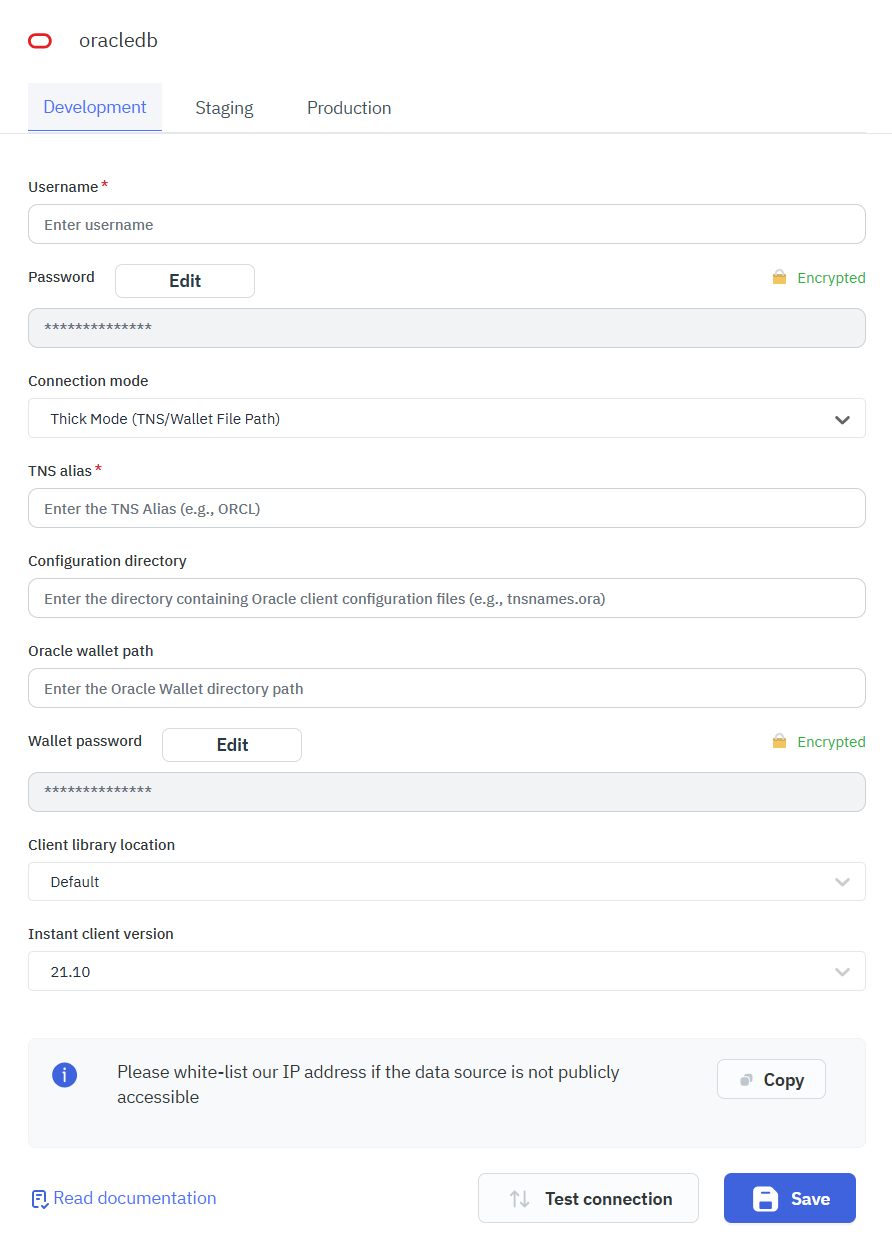Click the document icon beside Read documentation
Image resolution: width=892 pixels, height=1254 pixels.
click(x=40, y=1198)
